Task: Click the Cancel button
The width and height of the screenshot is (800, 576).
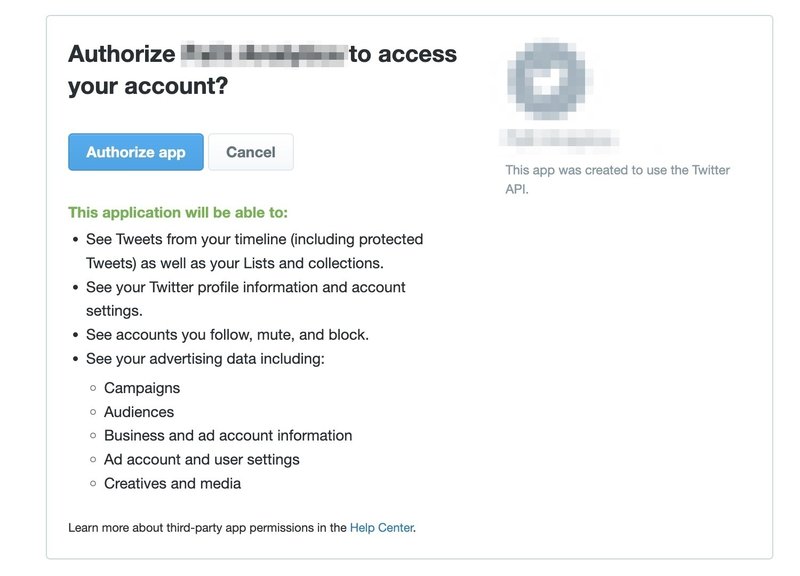Action: 250,151
